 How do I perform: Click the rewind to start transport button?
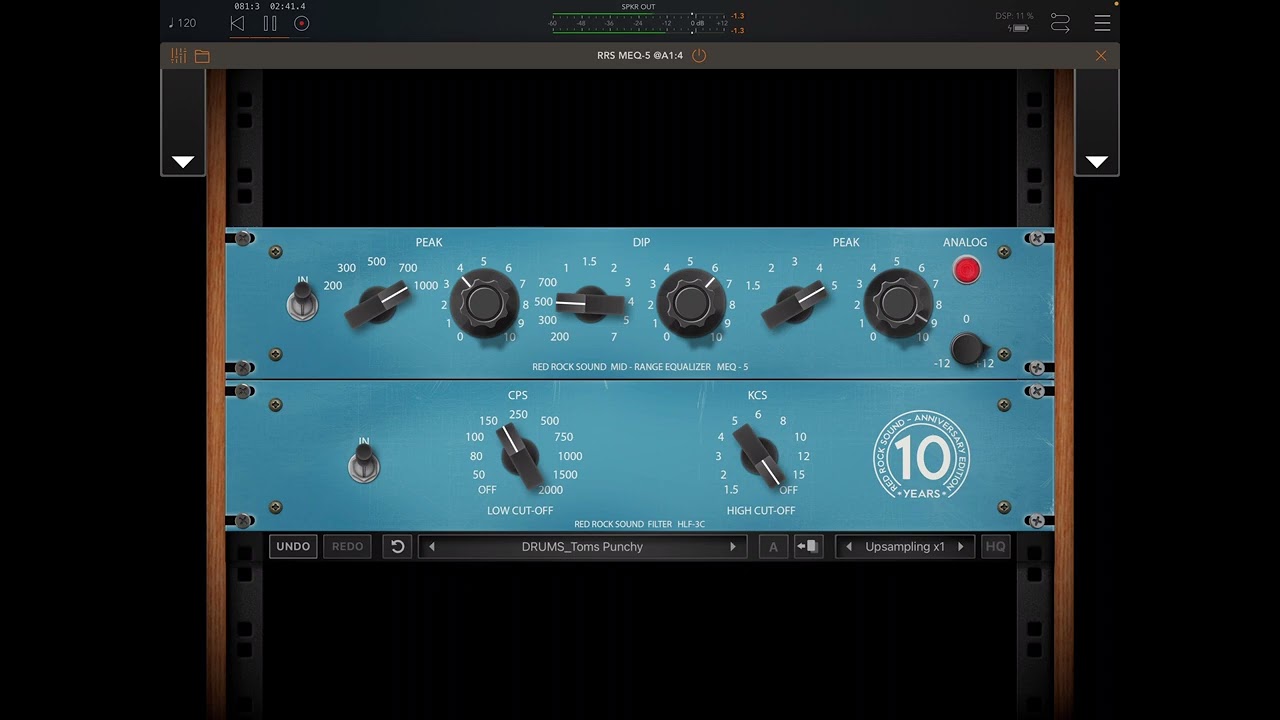(237, 23)
